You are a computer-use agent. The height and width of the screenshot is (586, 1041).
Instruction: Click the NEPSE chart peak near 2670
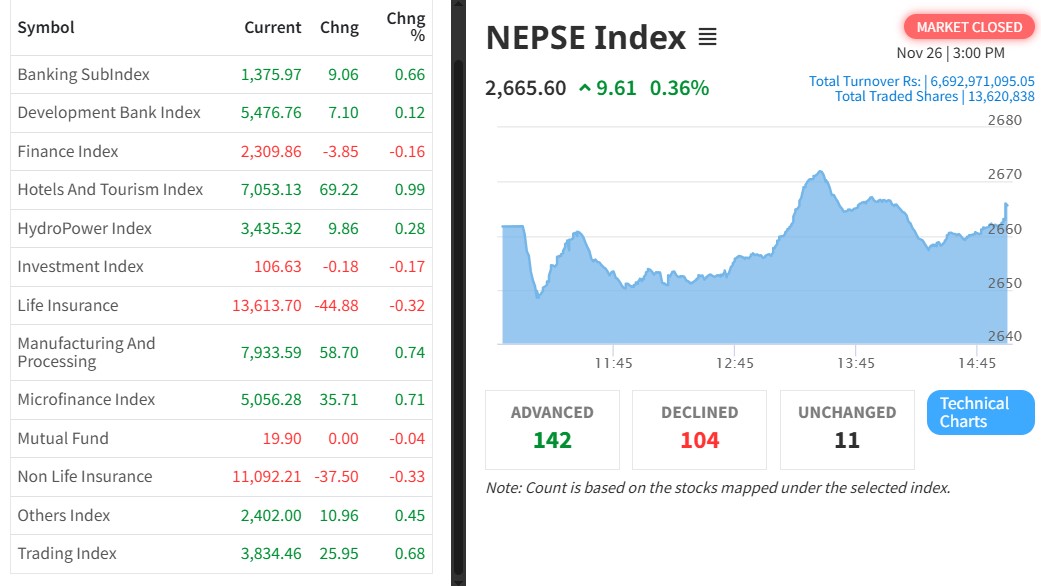click(x=819, y=173)
